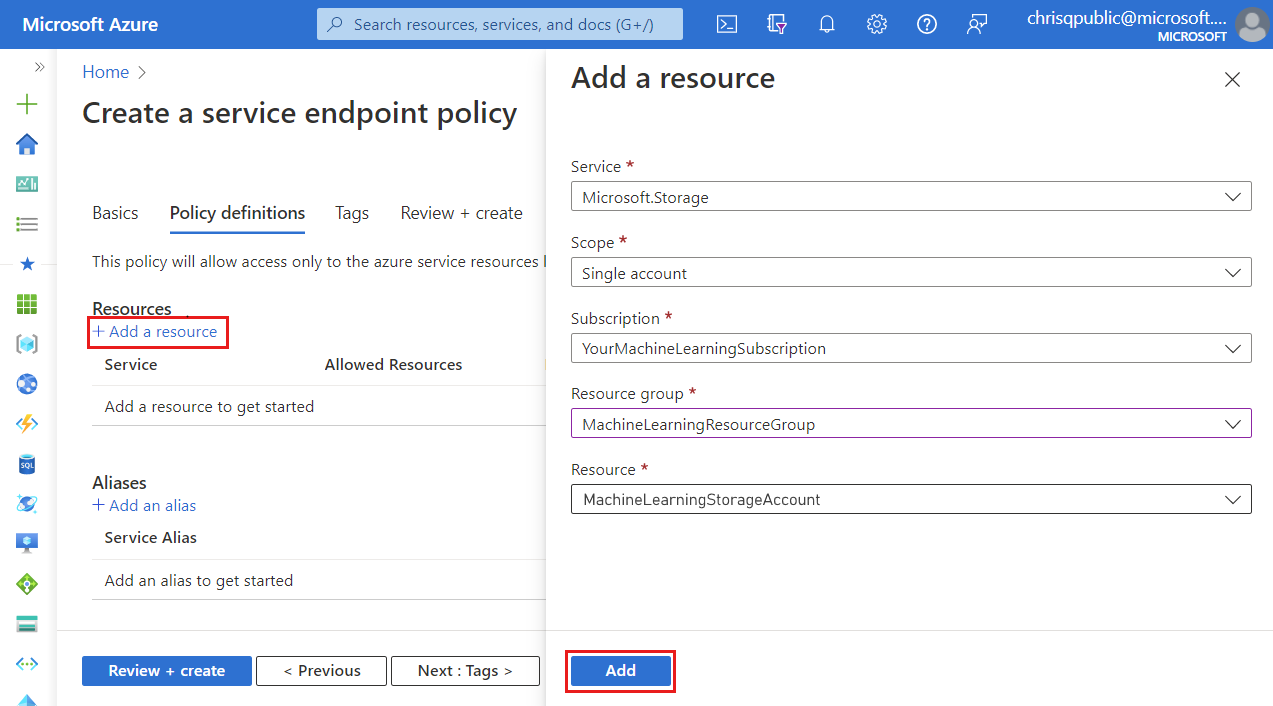Screen dimensions: 1273x706
Task: Go to Home in the left sidebar
Action: point(27,145)
